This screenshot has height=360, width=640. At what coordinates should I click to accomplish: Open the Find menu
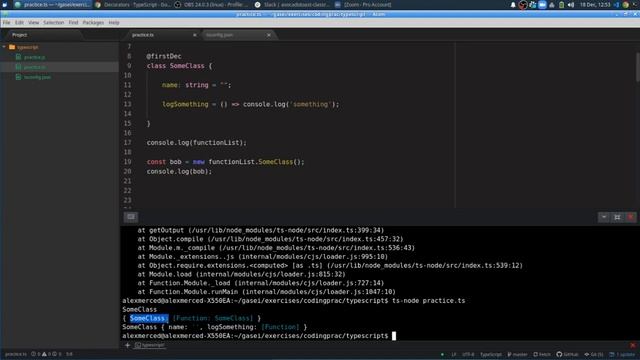73,23
